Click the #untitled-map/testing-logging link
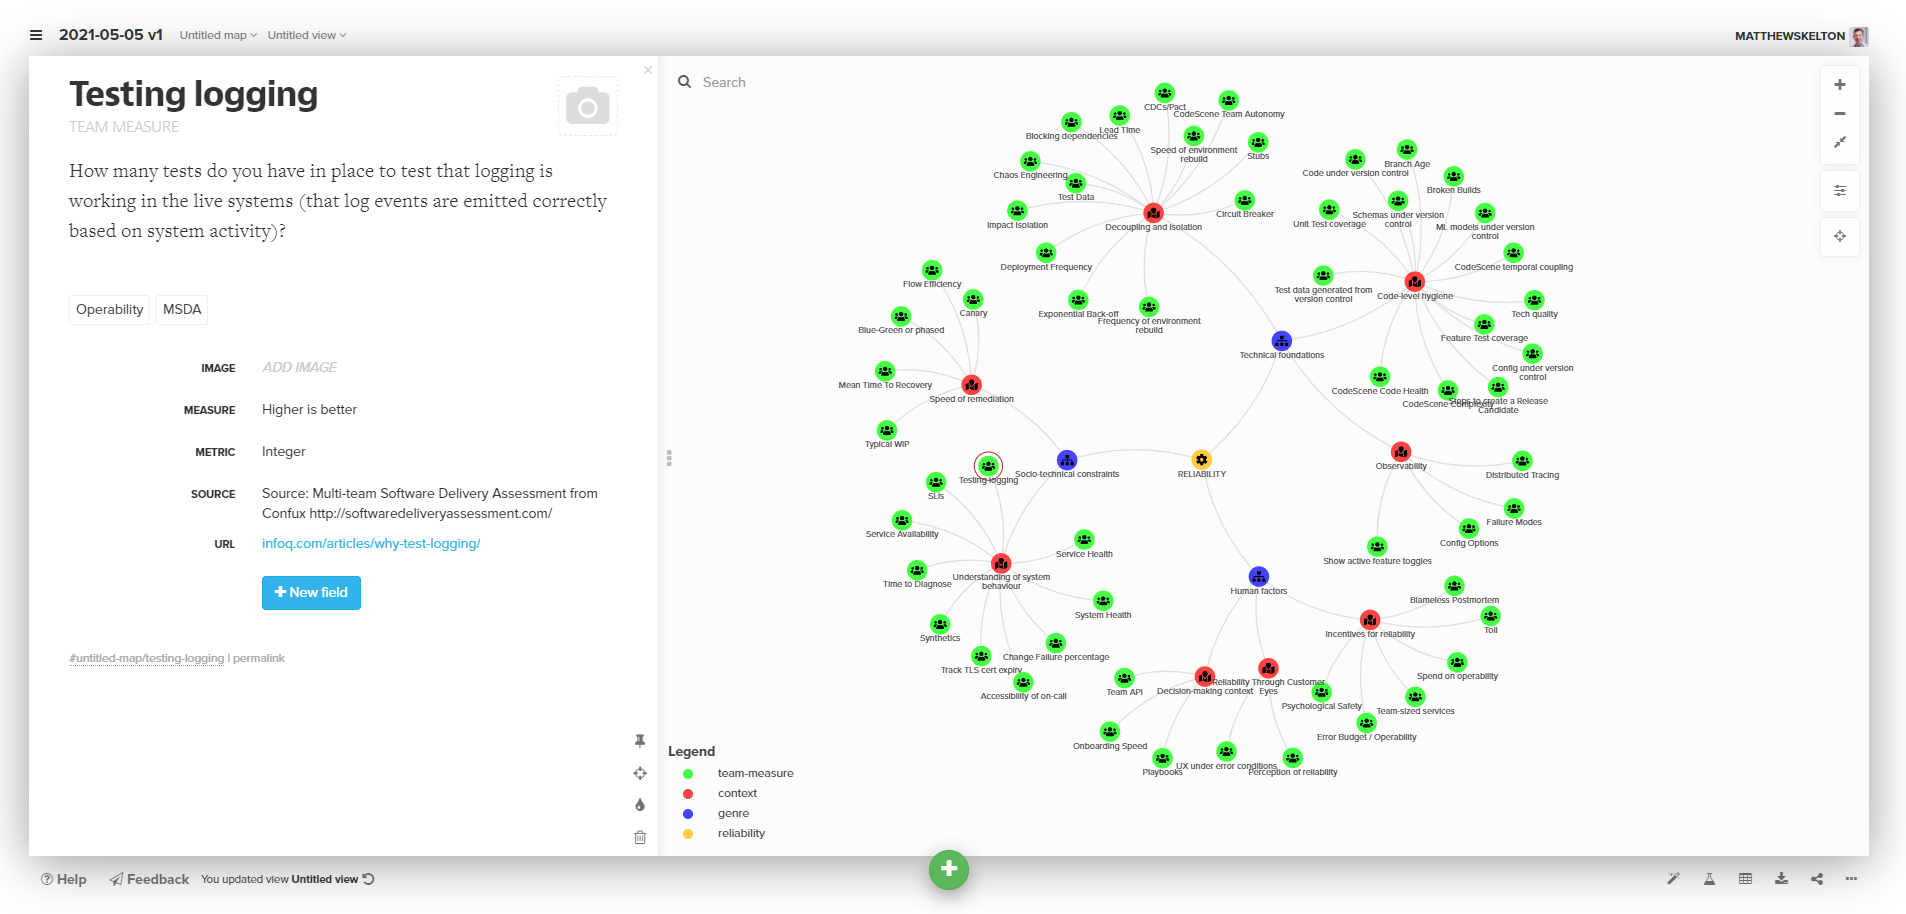The image size is (1906, 914). [x=146, y=658]
